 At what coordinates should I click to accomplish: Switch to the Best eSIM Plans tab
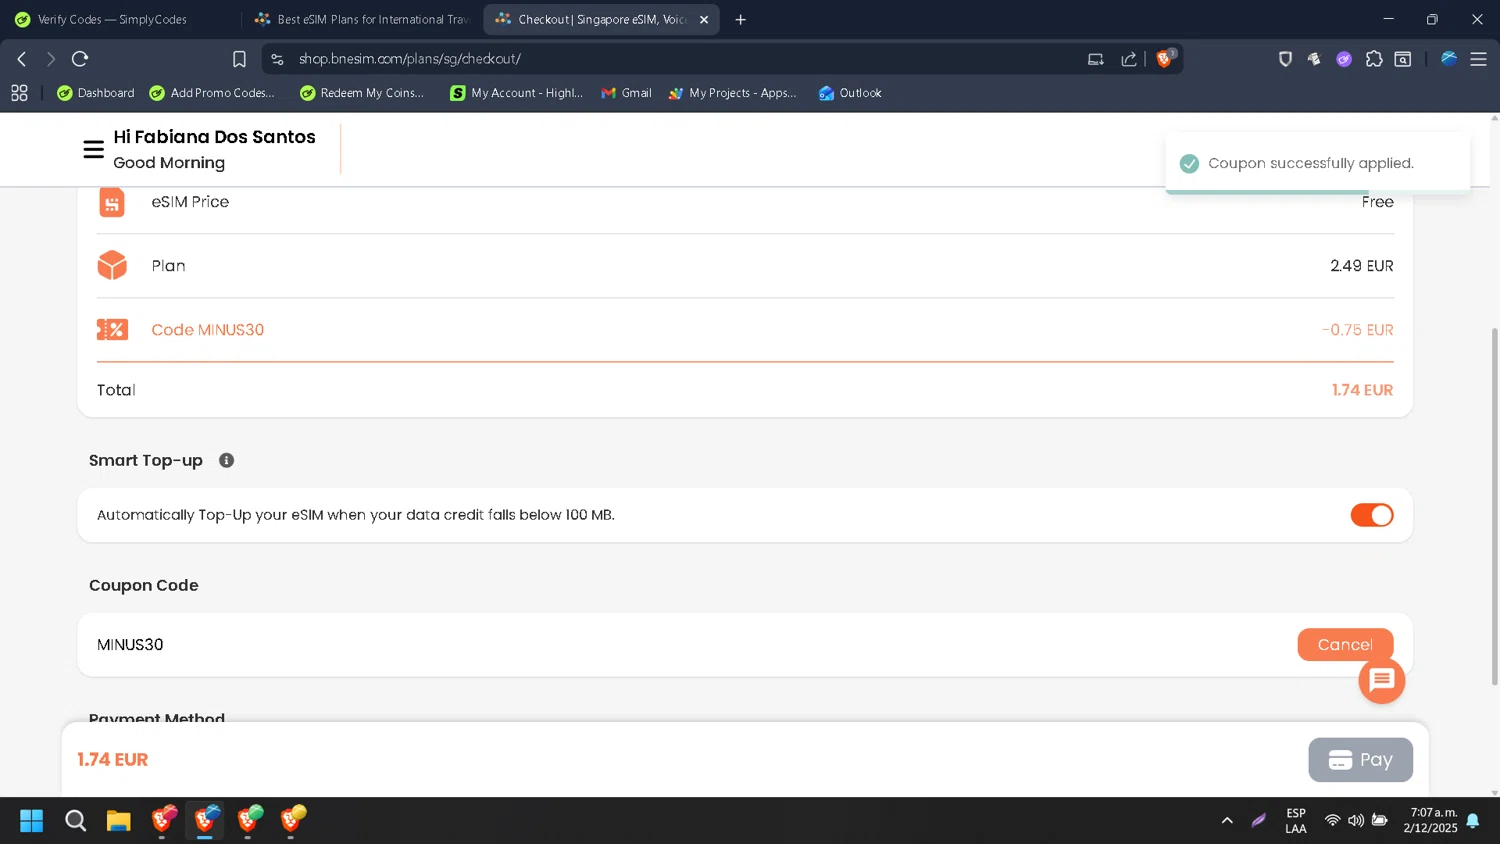[362, 19]
